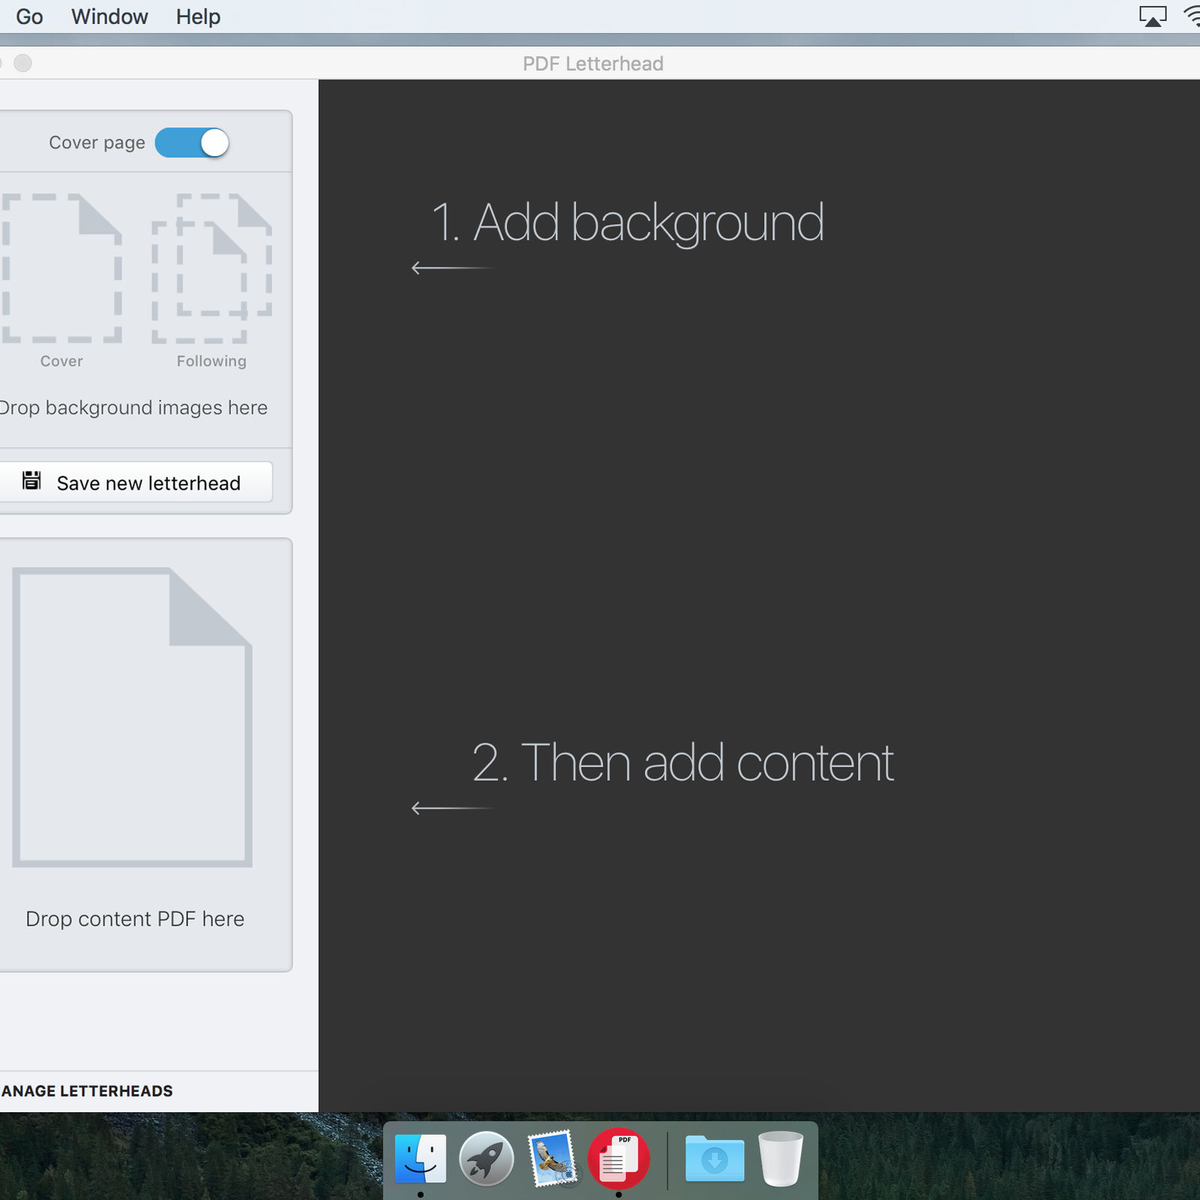1200x1200 pixels.
Task: Click Save new letterhead button
Action: point(135,482)
